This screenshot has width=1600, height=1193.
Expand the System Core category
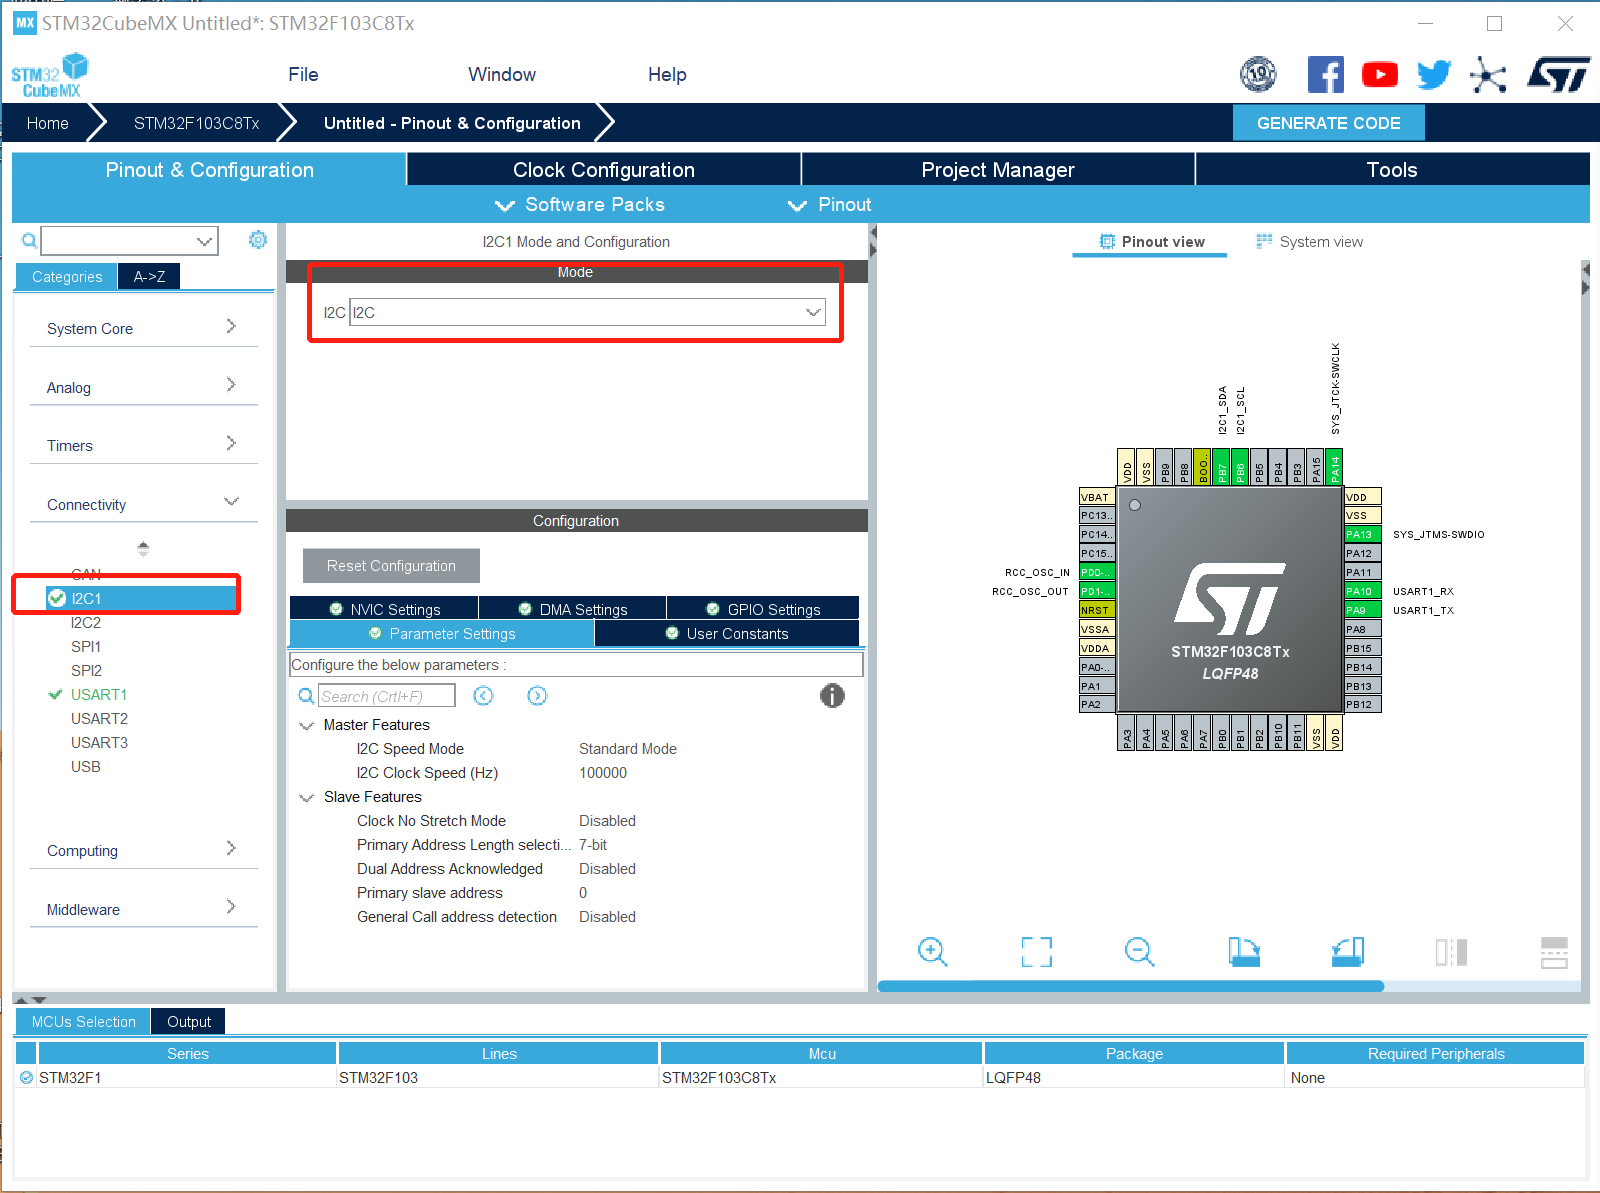231,327
